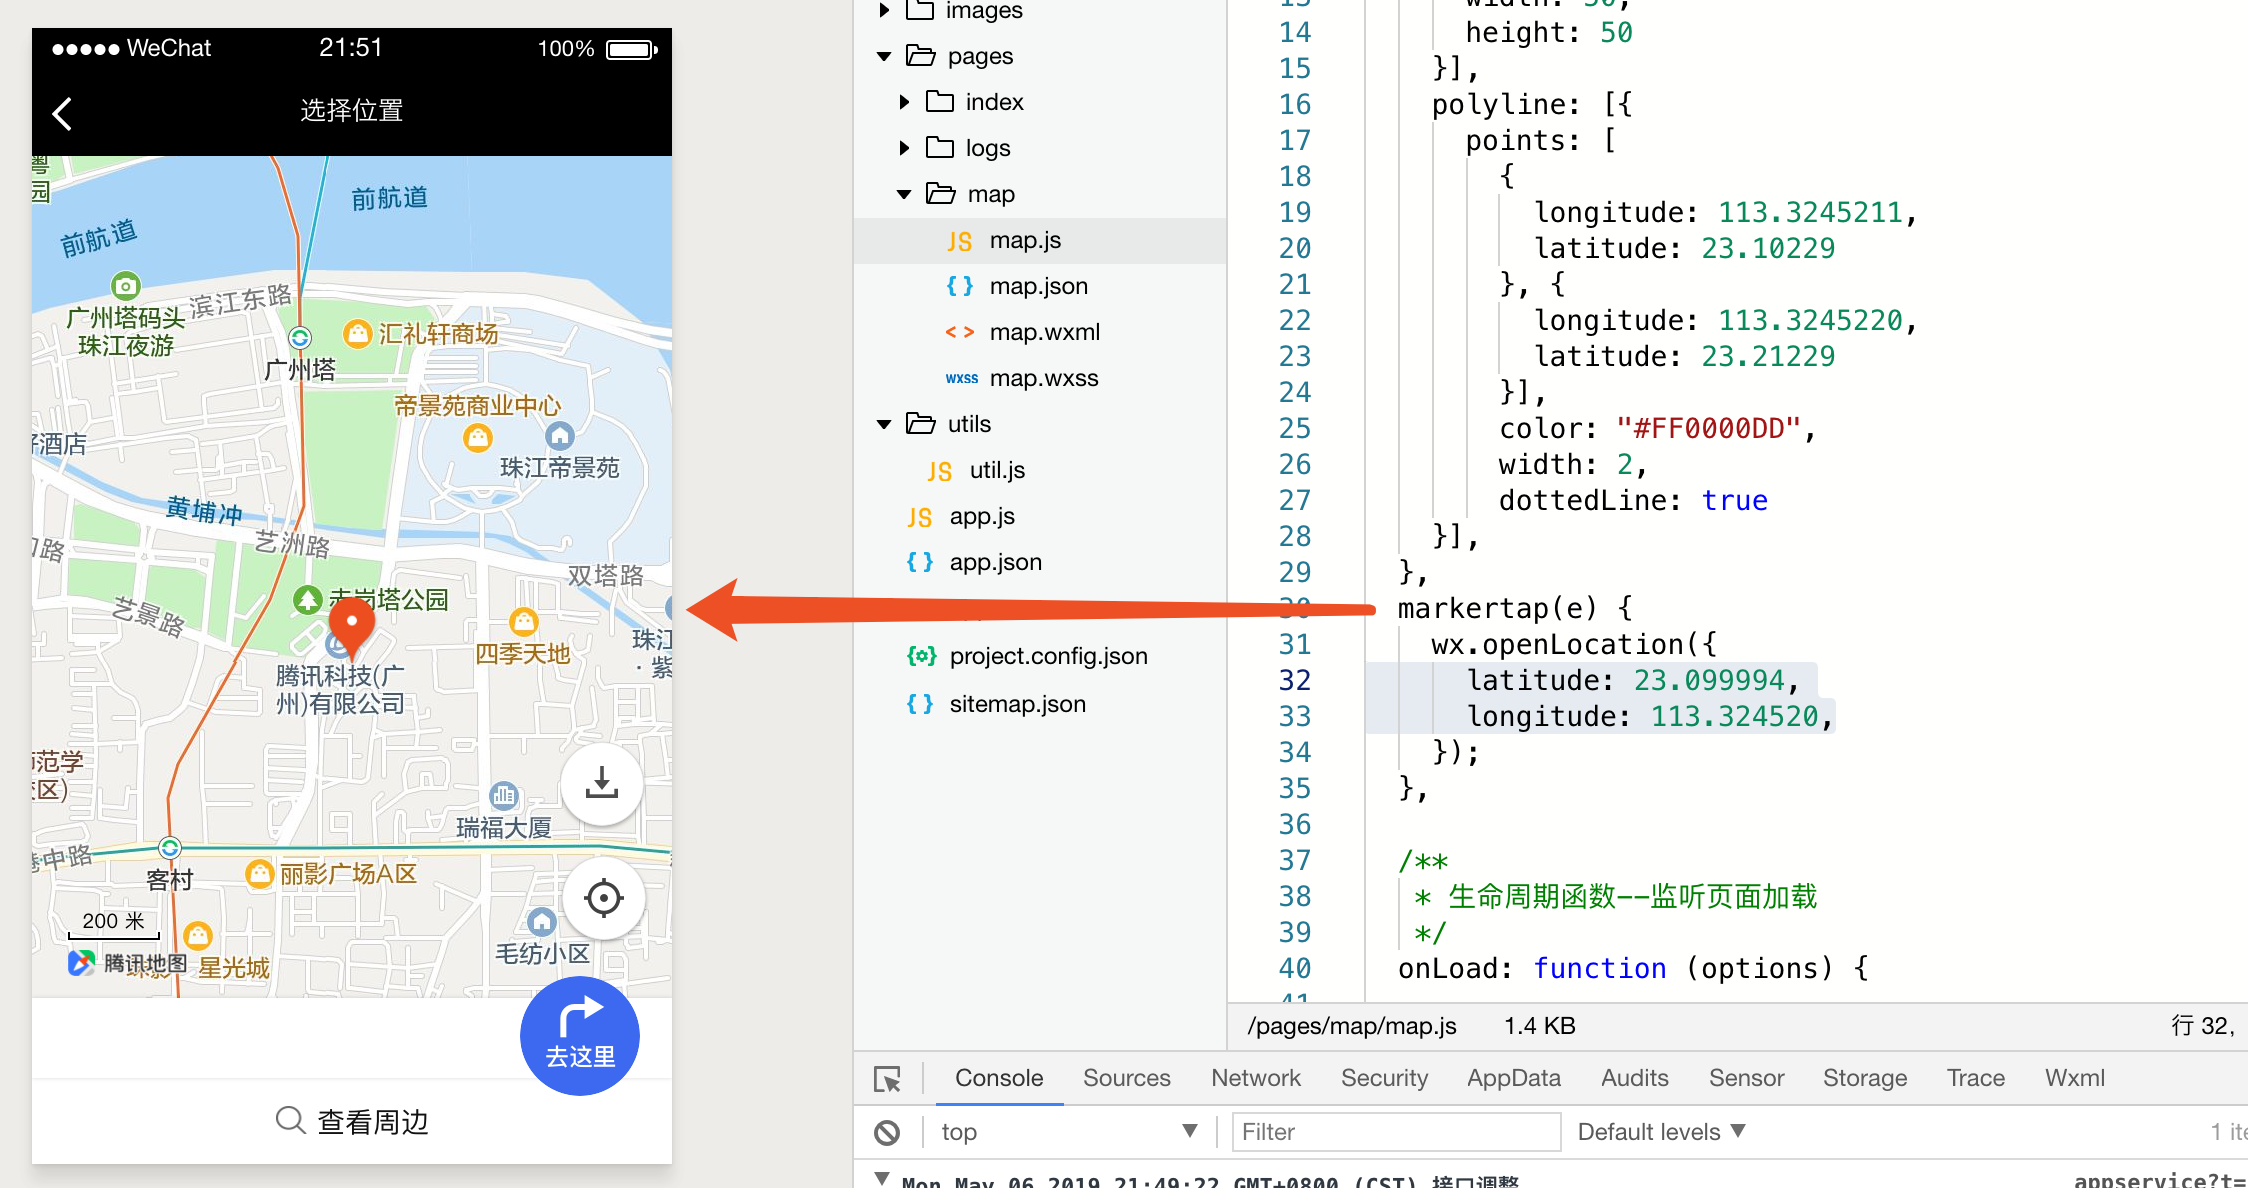The height and width of the screenshot is (1188, 2248).
Task: Open the Sensor tab
Action: (x=1746, y=1078)
